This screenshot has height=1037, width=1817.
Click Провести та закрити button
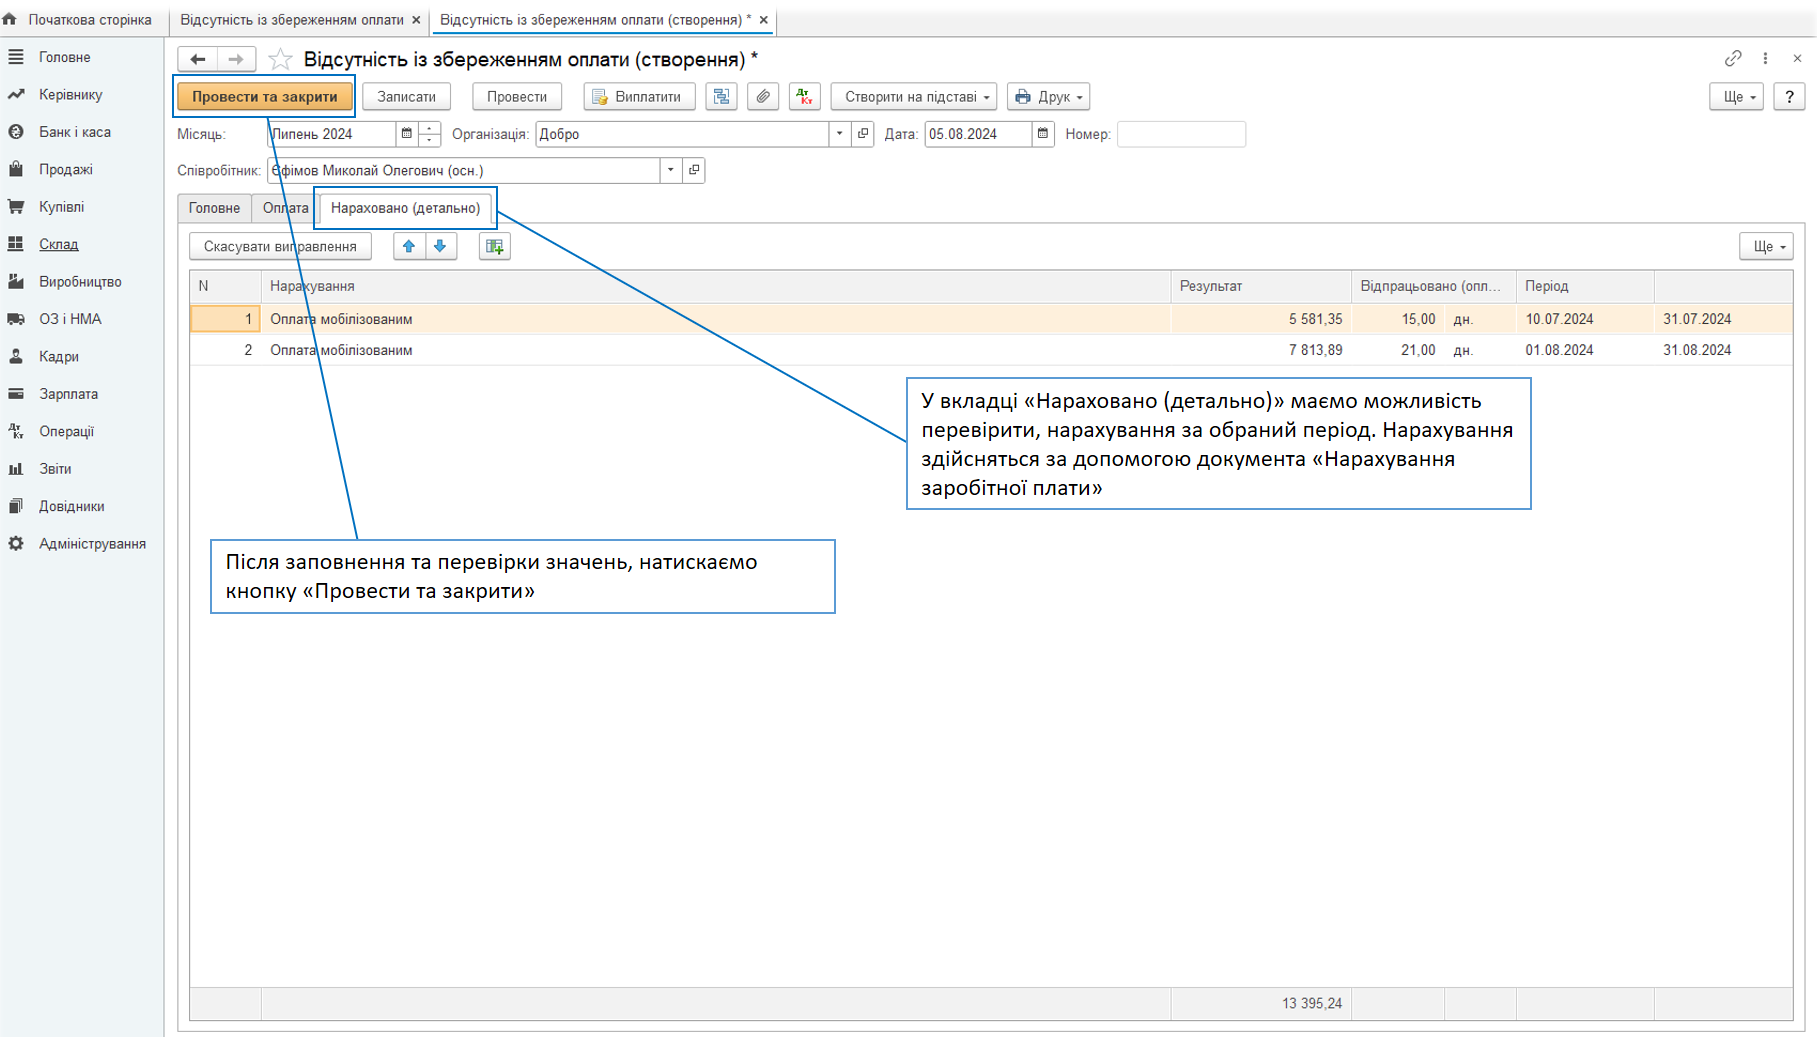pos(265,97)
